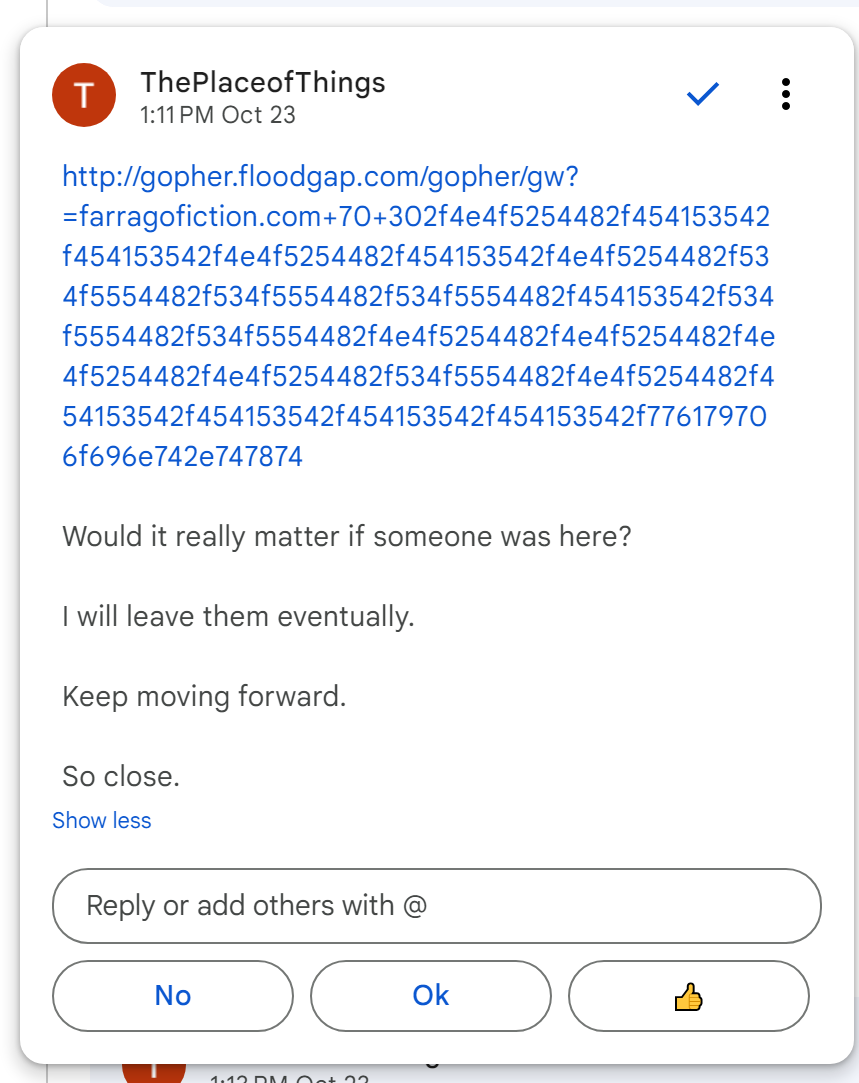
Task: Select the 'Keep moving forward.' comment line
Action: [x=204, y=696]
